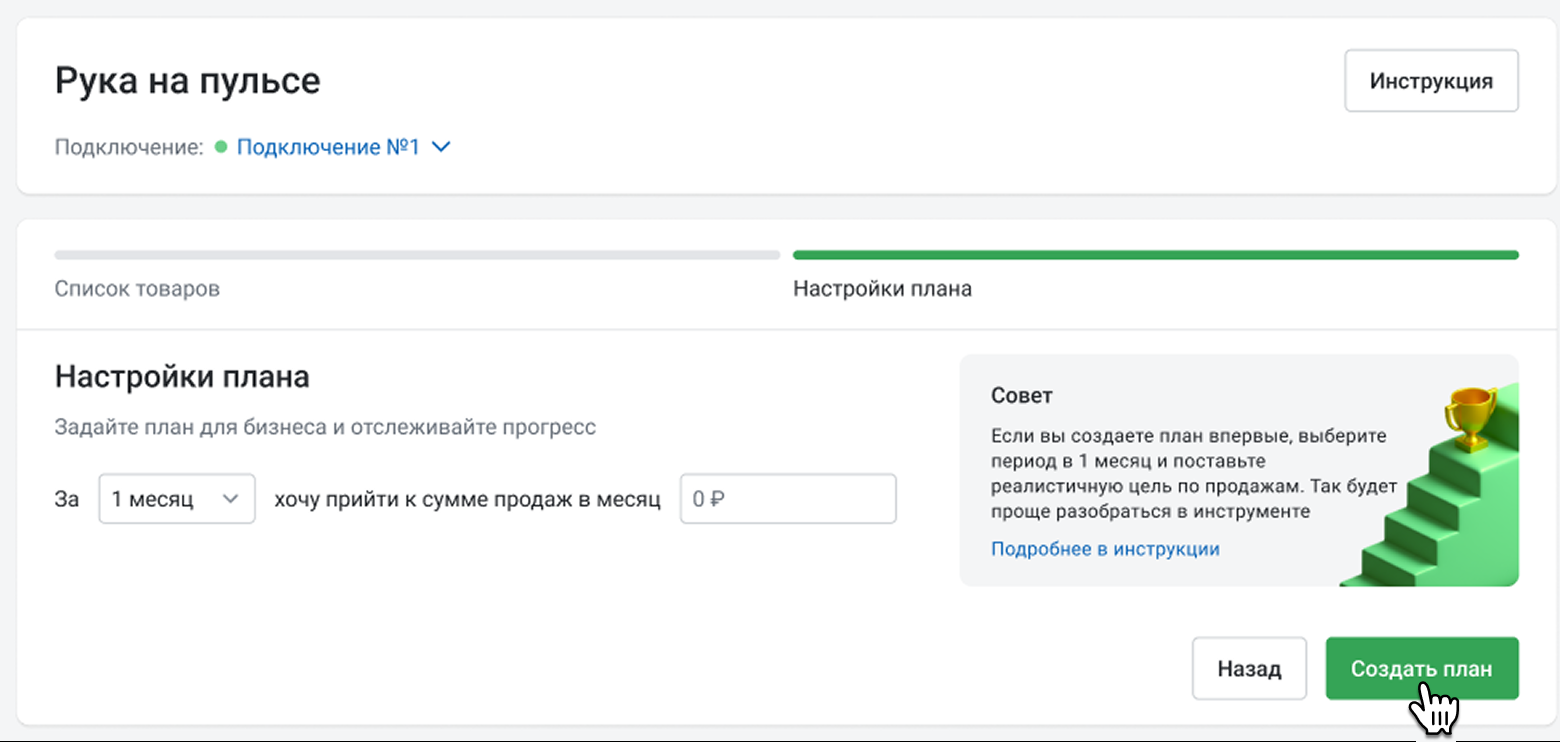This screenshot has height=742, width=1560.
Task: Click the green connection status dot
Action: coord(221,148)
